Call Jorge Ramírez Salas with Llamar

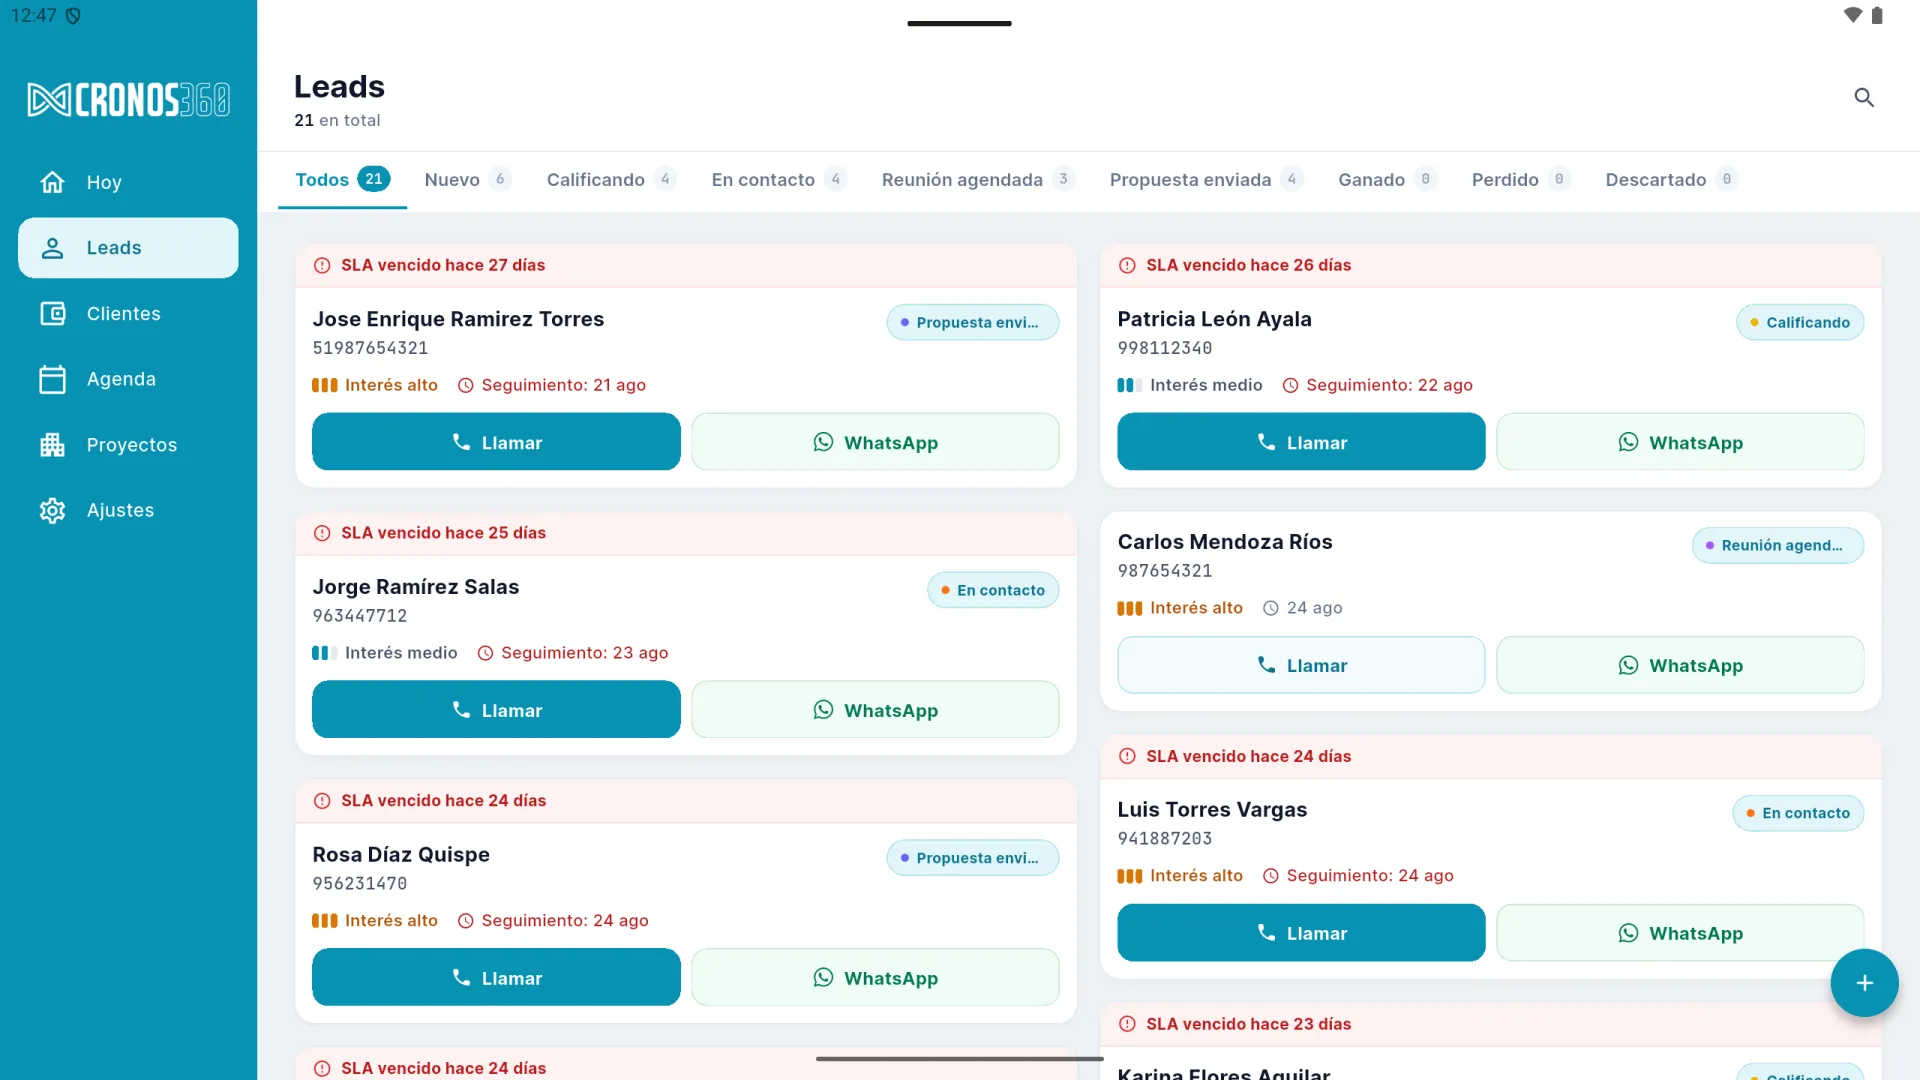coord(496,710)
